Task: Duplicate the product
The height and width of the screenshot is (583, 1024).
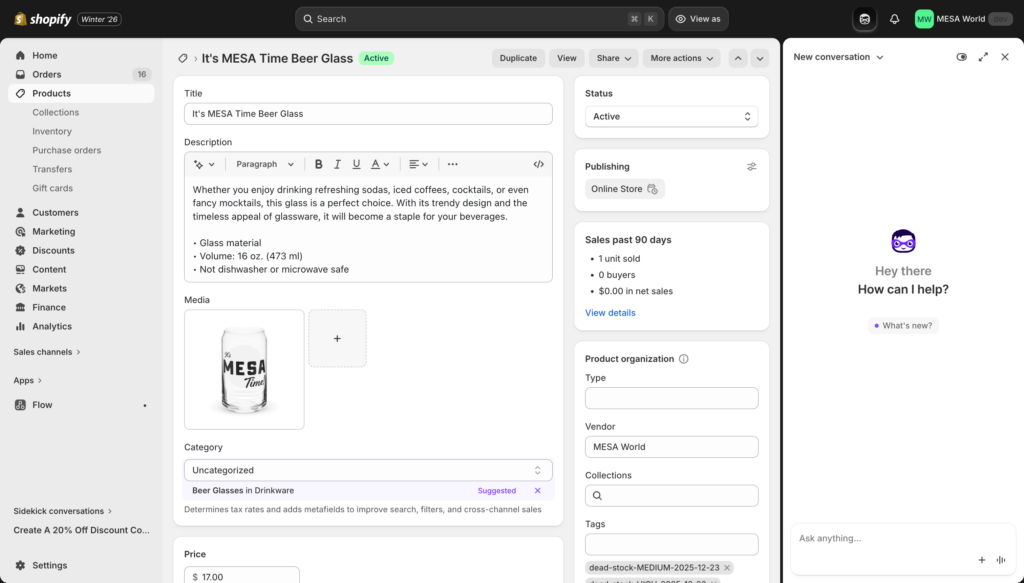Action: click(518, 58)
